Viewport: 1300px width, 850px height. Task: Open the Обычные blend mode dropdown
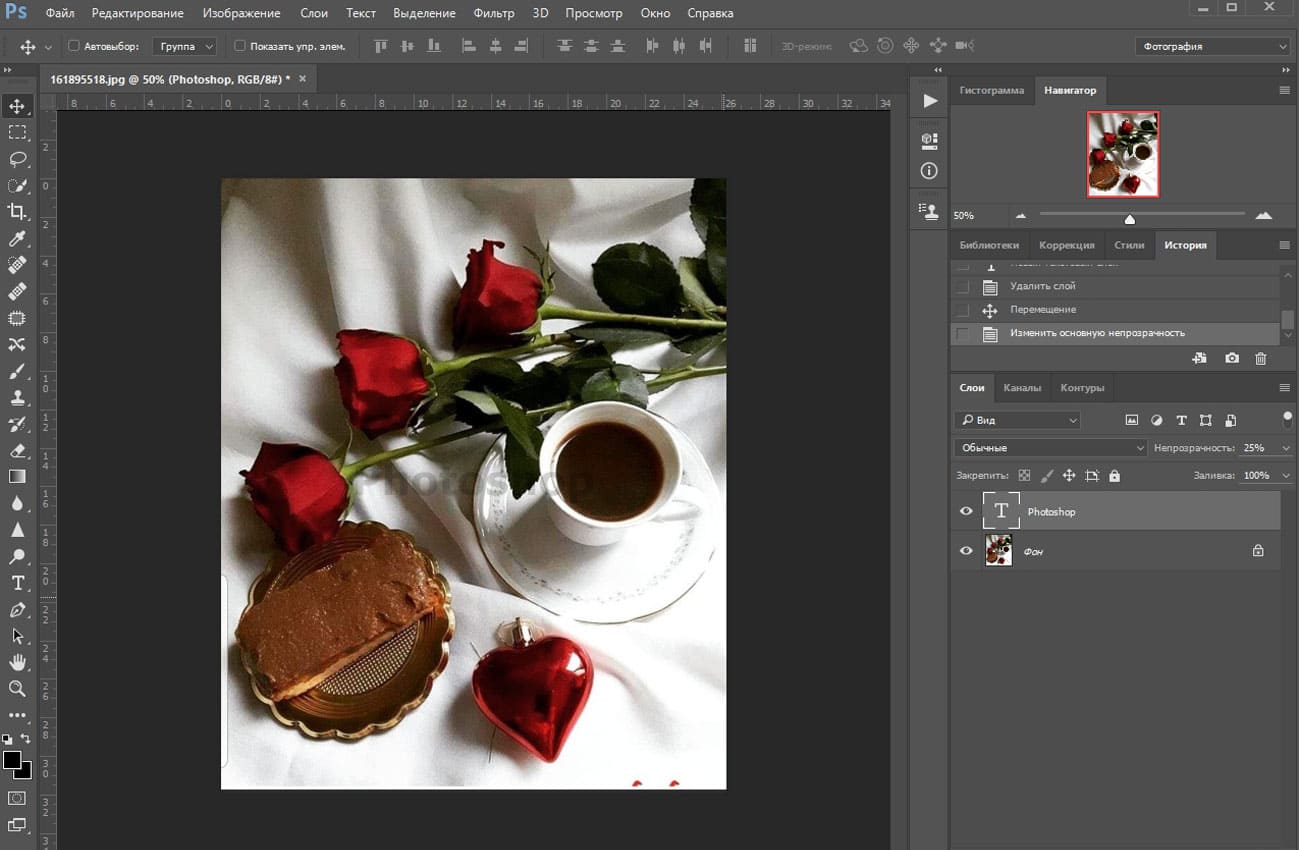[1050, 448]
